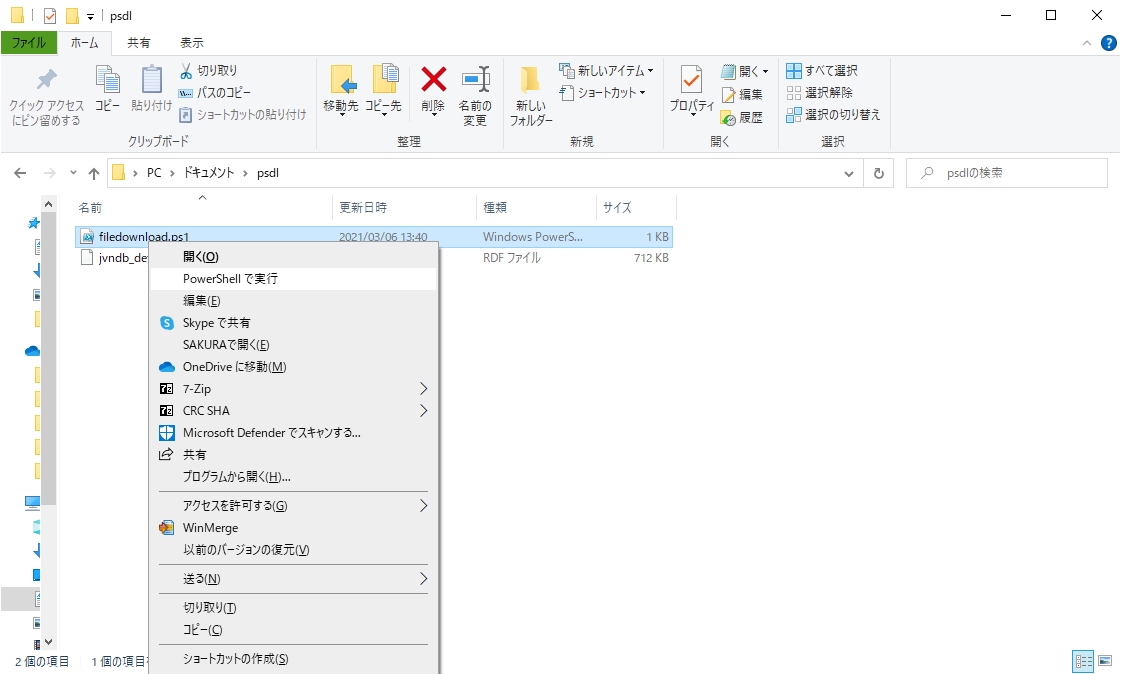Viewport: 1121px width, 674px height.
Task: Choose Open with SAKURA (SAKURAで開く)
Action: [293, 345]
